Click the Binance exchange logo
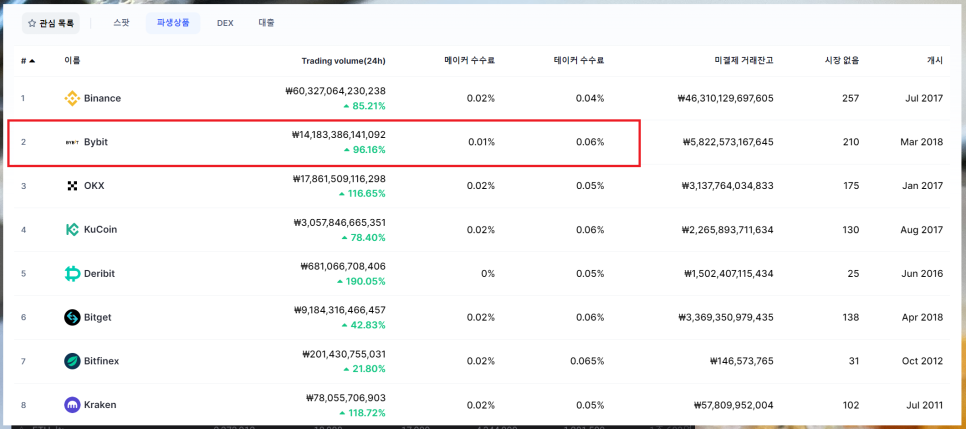The width and height of the screenshot is (966, 429). (72, 98)
